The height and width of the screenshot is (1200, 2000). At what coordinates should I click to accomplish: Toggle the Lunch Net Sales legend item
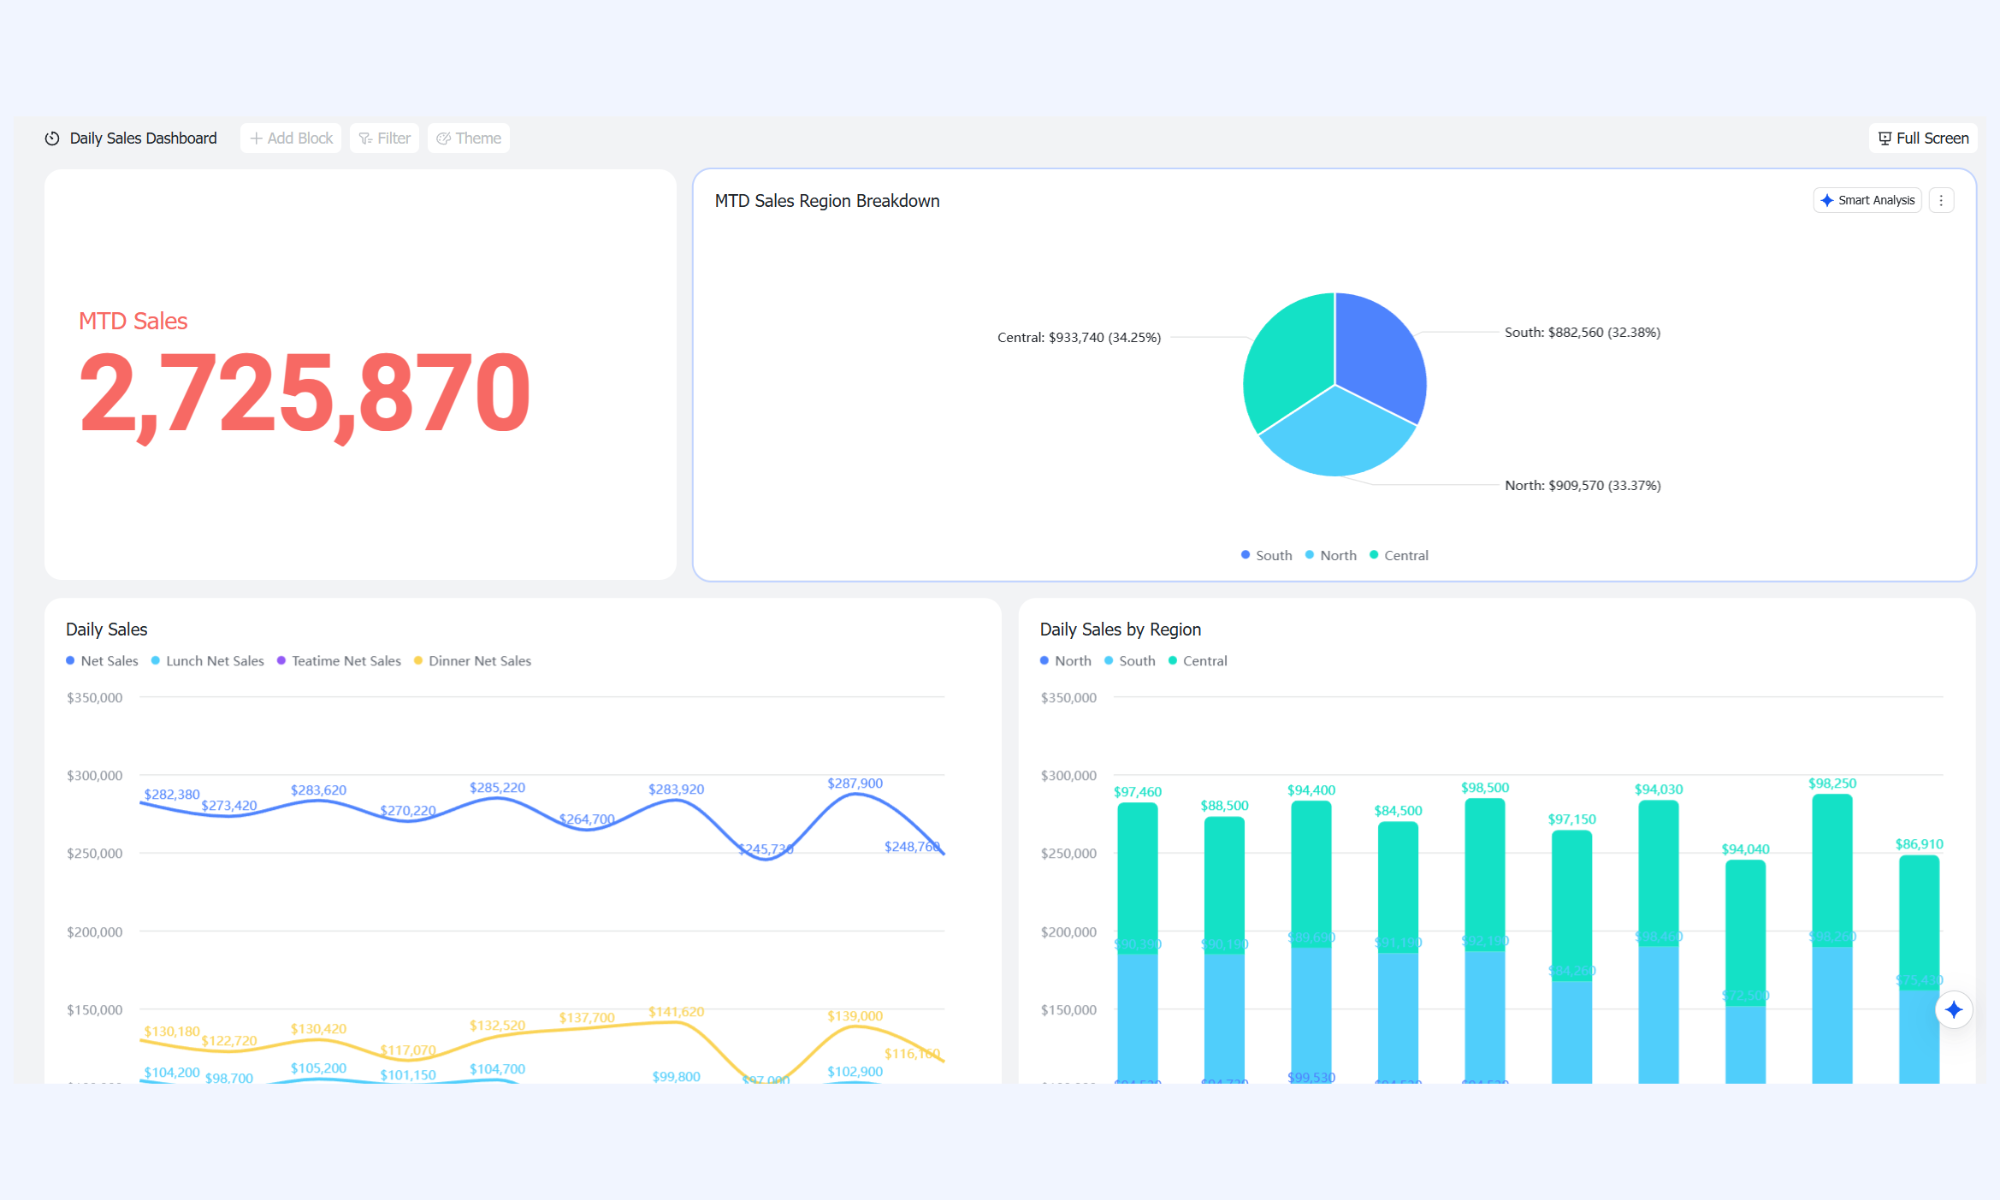point(207,661)
